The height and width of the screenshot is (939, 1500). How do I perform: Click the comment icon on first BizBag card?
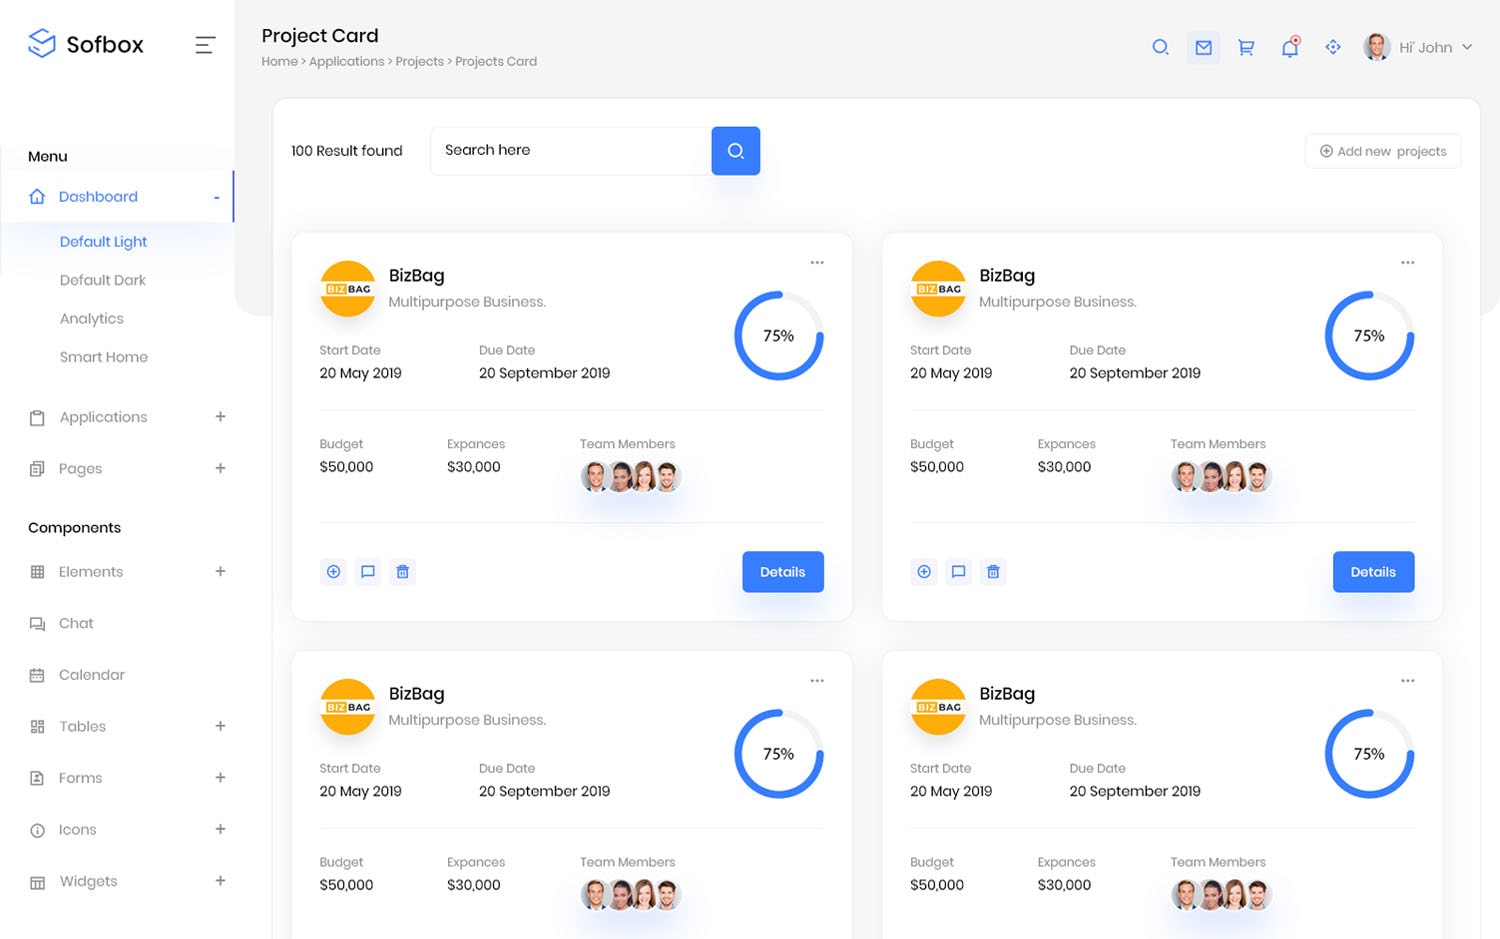pyautogui.click(x=368, y=572)
